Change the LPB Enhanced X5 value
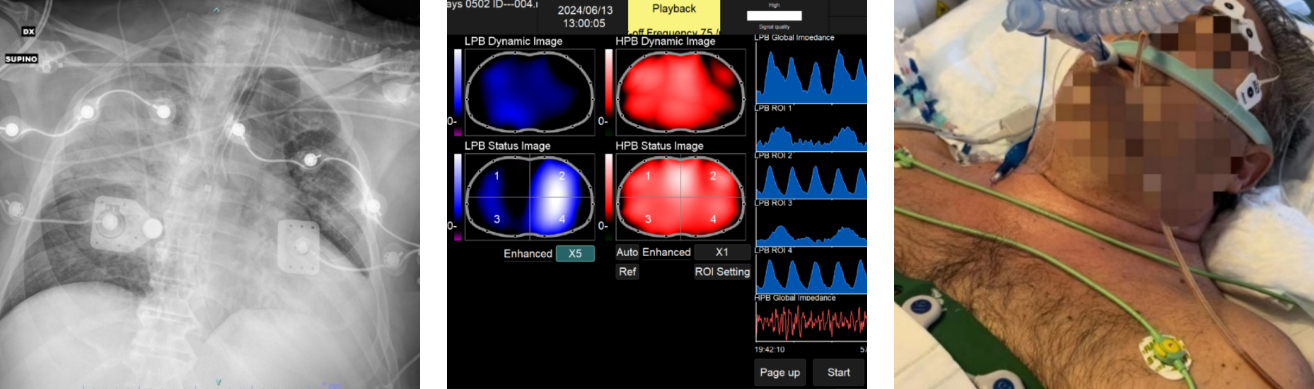1314x389 pixels. 575,253
